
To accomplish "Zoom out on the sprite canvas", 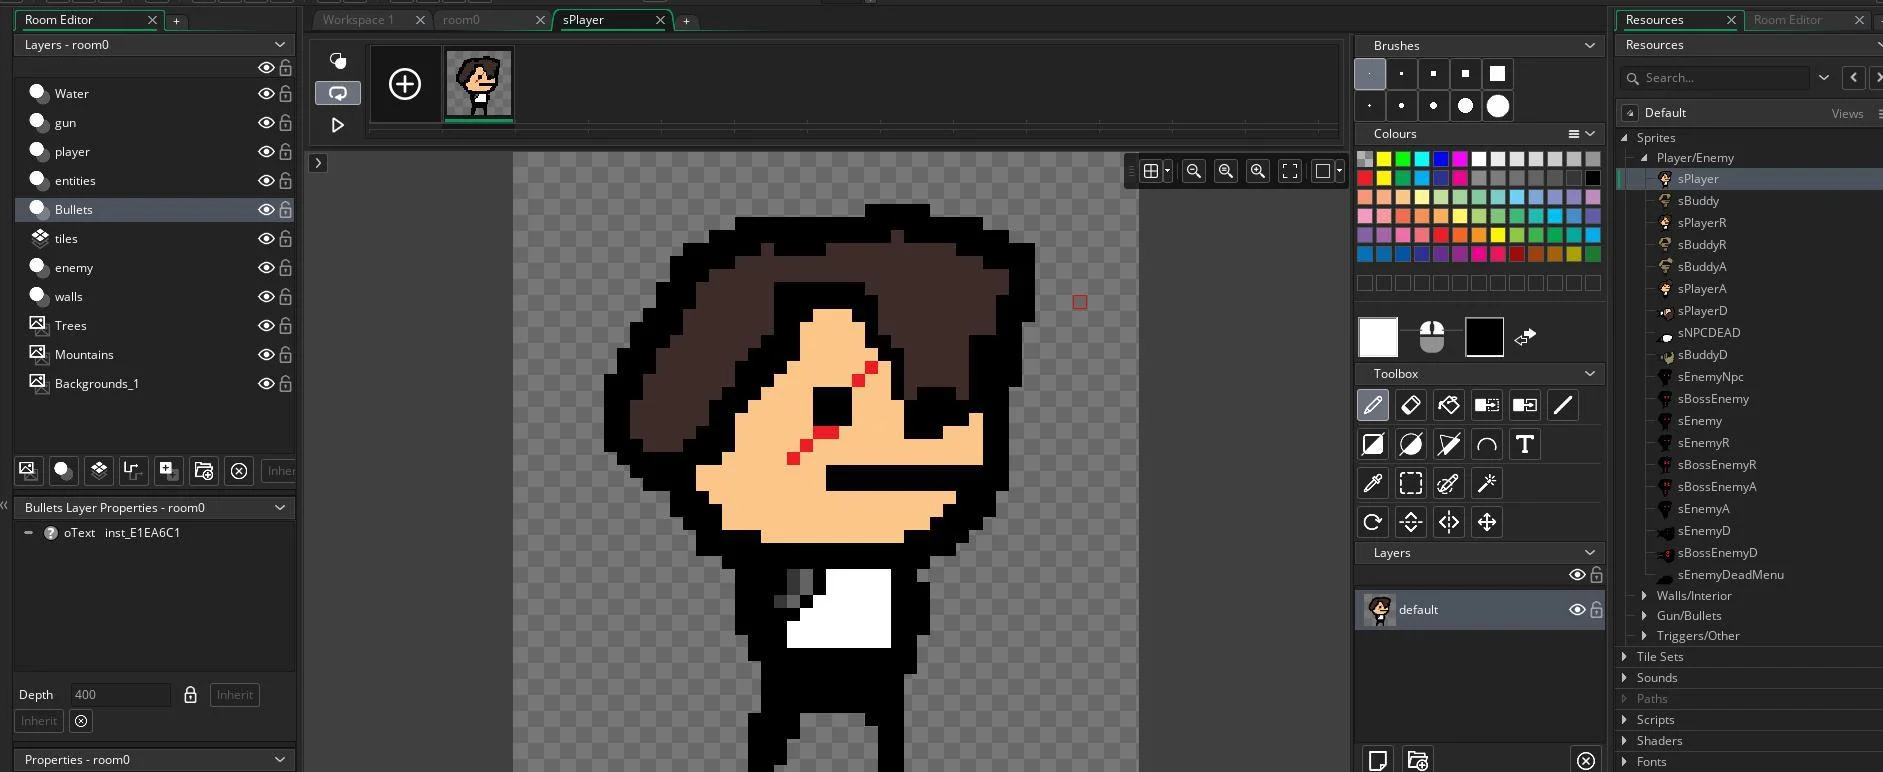I will coord(1194,171).
